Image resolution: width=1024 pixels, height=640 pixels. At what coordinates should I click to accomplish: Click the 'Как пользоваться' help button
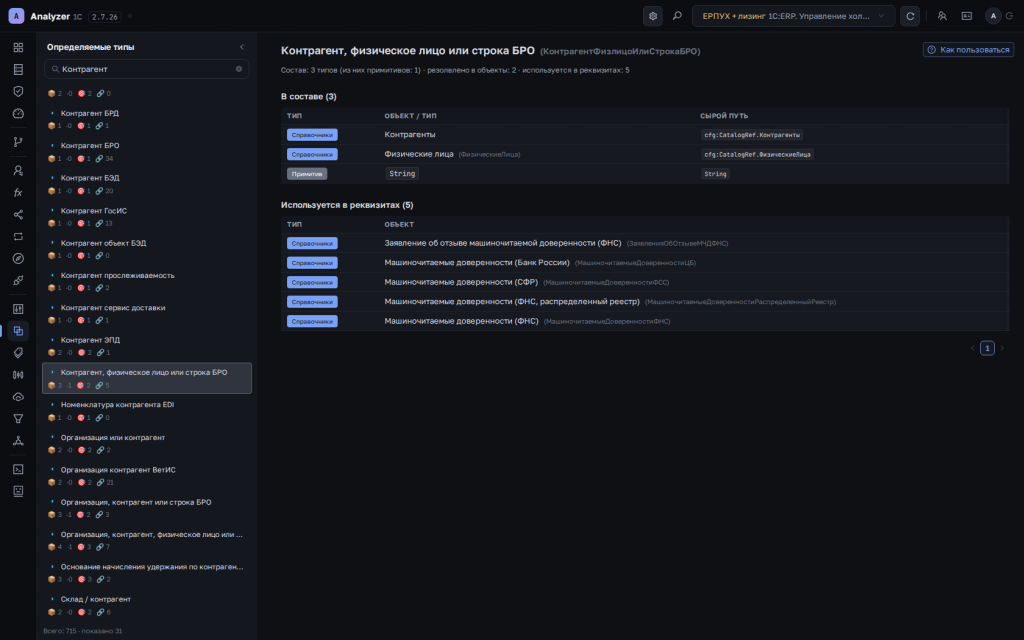[x=968, y=50]
